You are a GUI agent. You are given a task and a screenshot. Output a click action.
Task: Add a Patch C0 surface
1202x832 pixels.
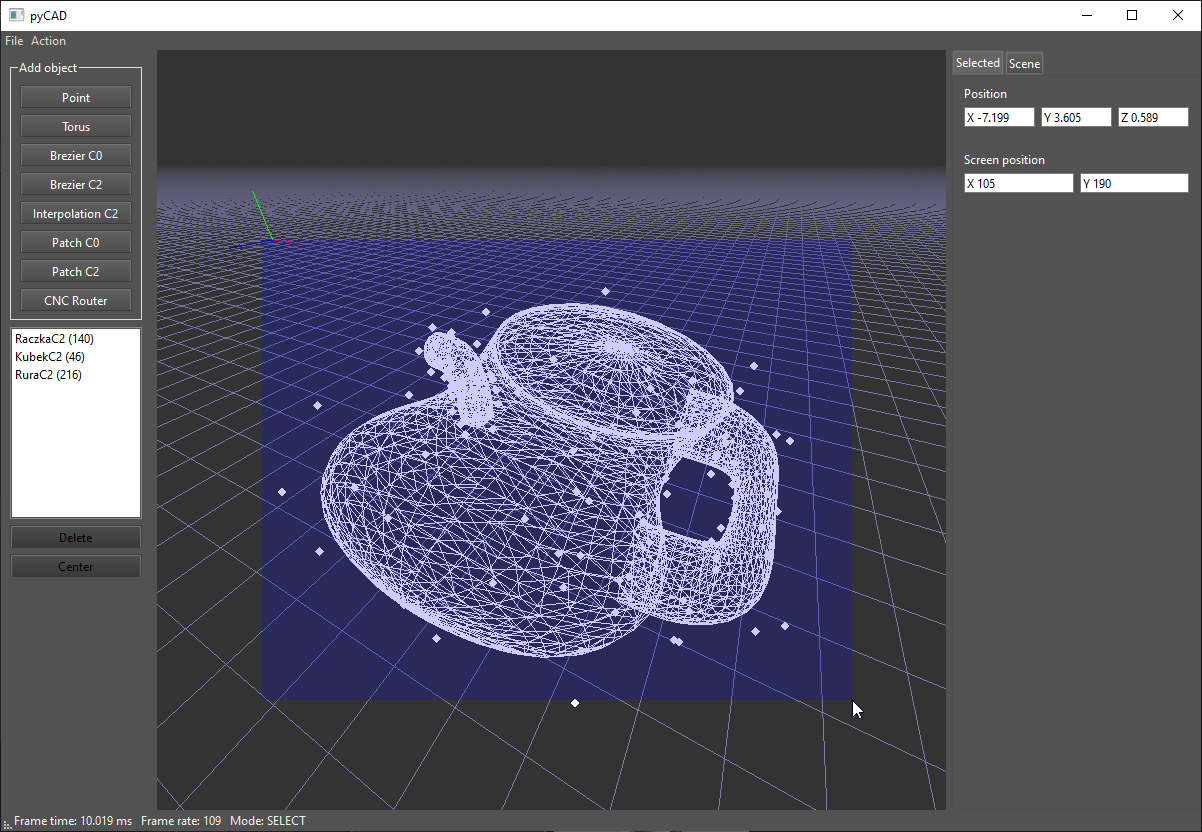click(75, 242)
